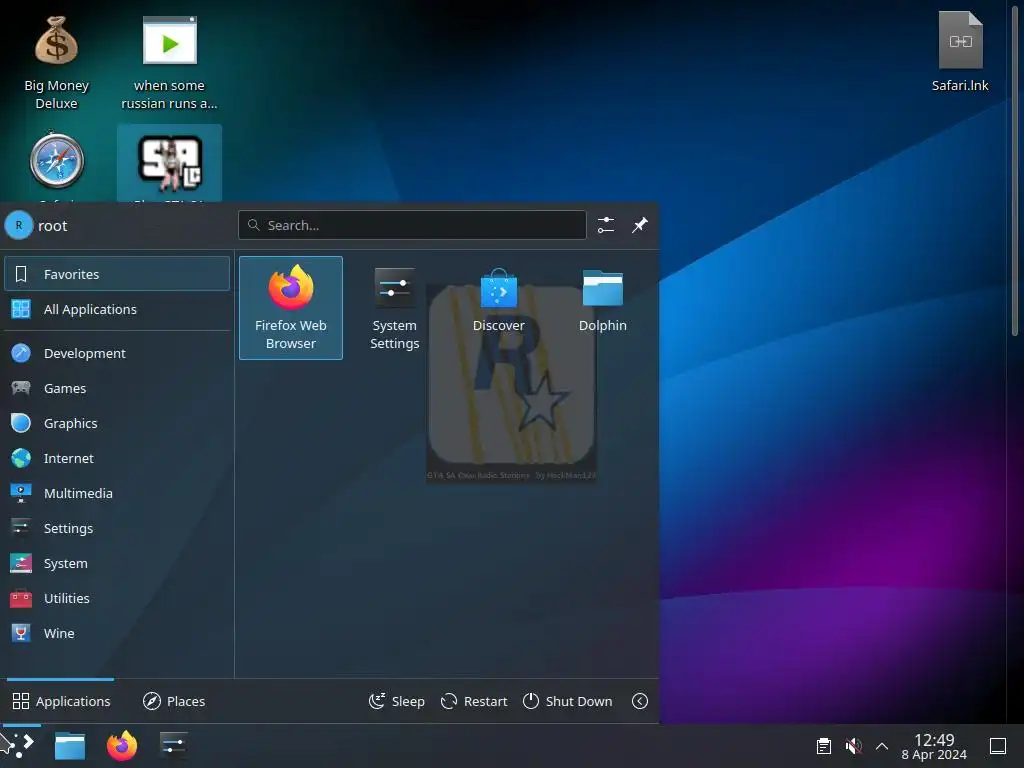Open the Graphics category

(x=117, y=423)
